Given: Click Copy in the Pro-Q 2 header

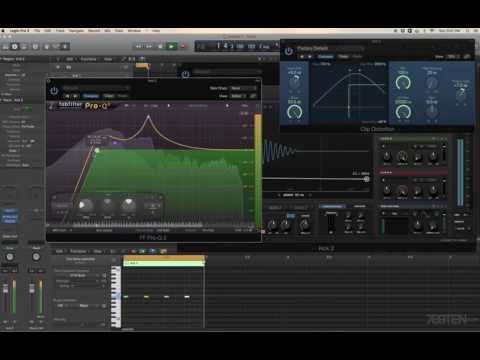Looking at the screenshot, I should (x=108, y=96).
